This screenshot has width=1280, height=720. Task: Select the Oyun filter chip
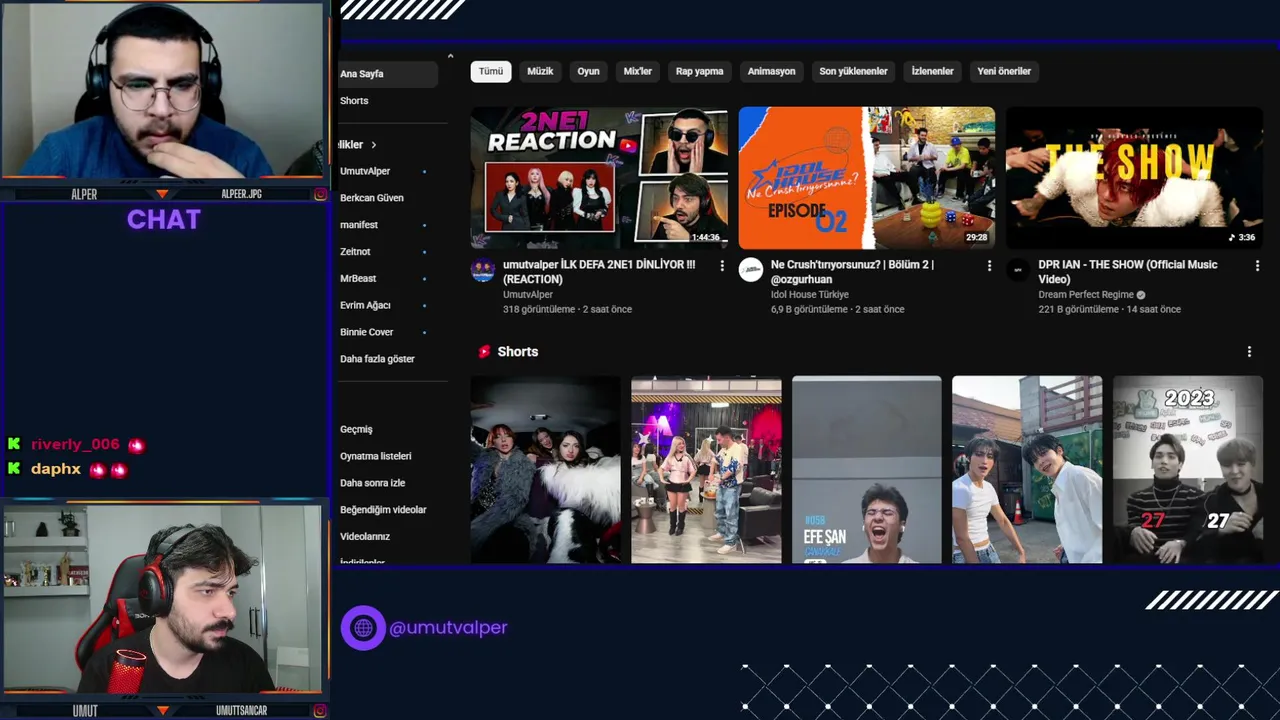tap(588, 71)
